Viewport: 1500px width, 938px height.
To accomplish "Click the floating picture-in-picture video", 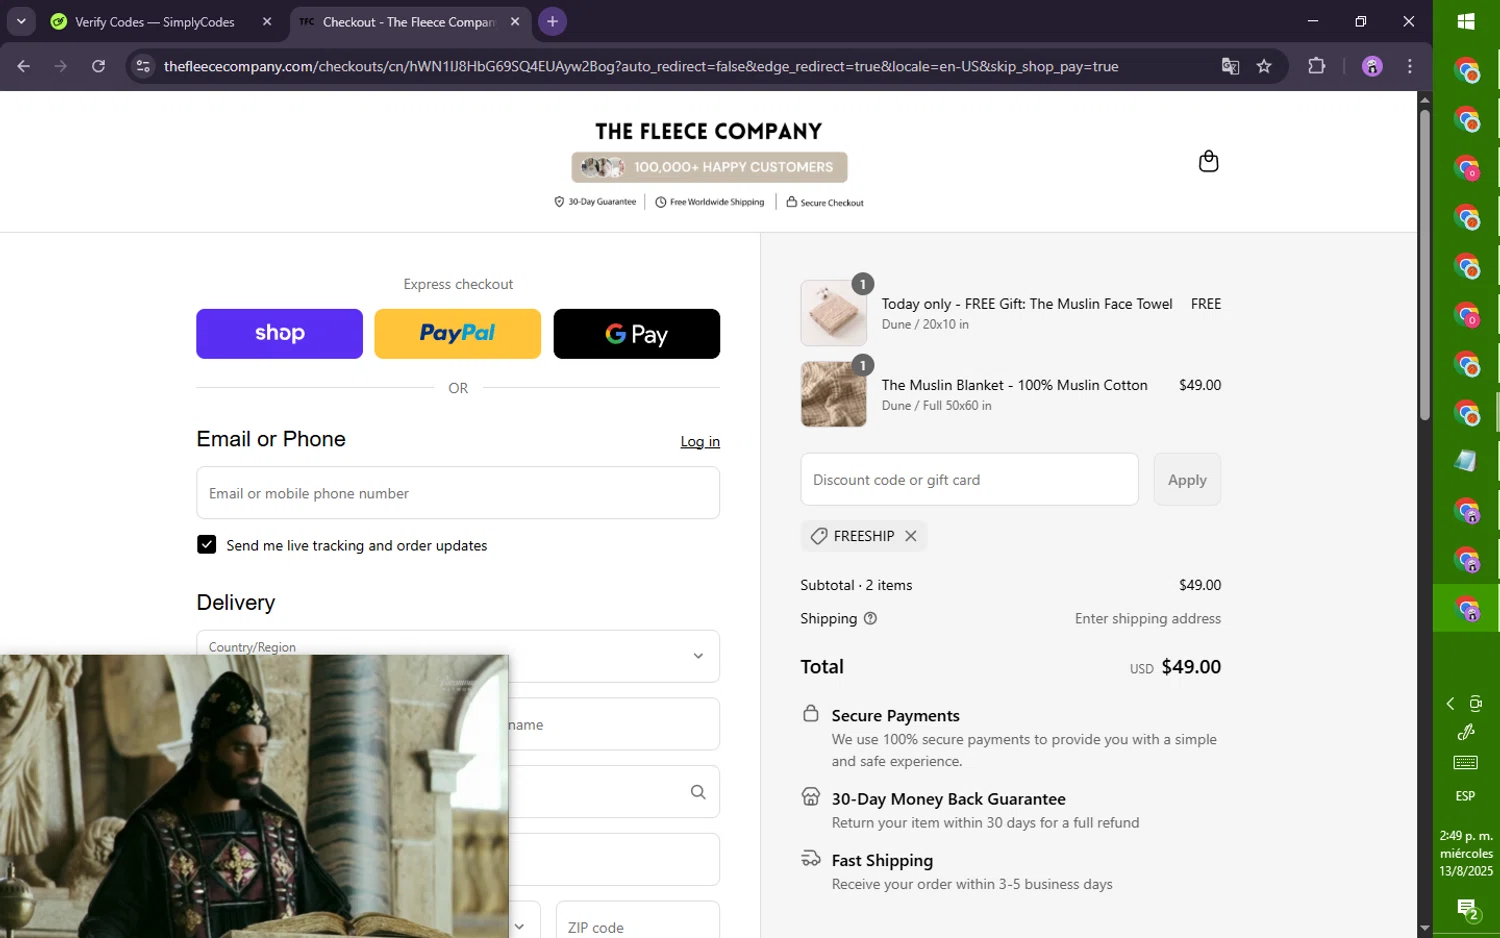I will coord(254,796).
